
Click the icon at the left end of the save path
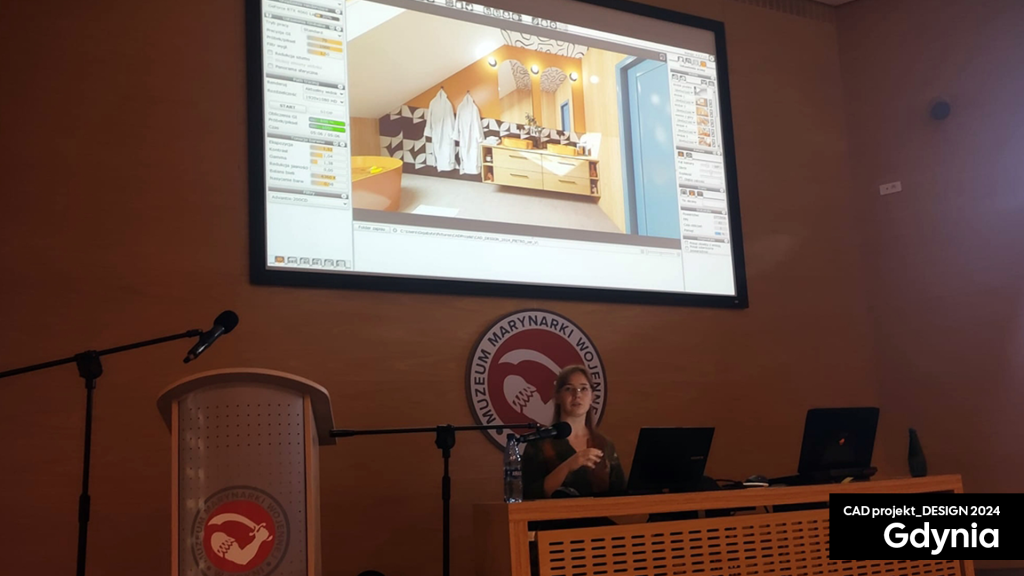pos(394,231)
